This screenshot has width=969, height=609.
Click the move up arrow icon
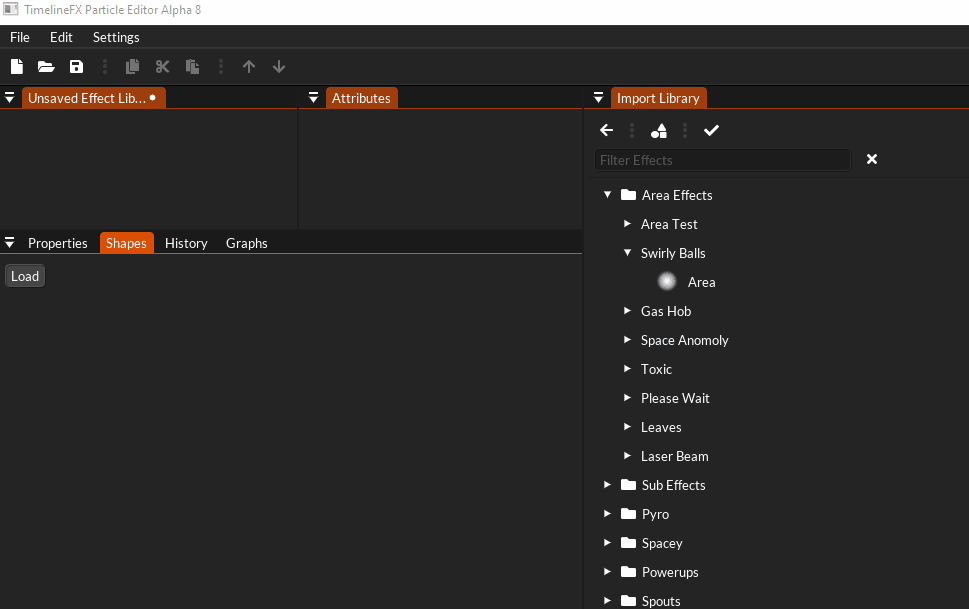click(x=249, y=67)
